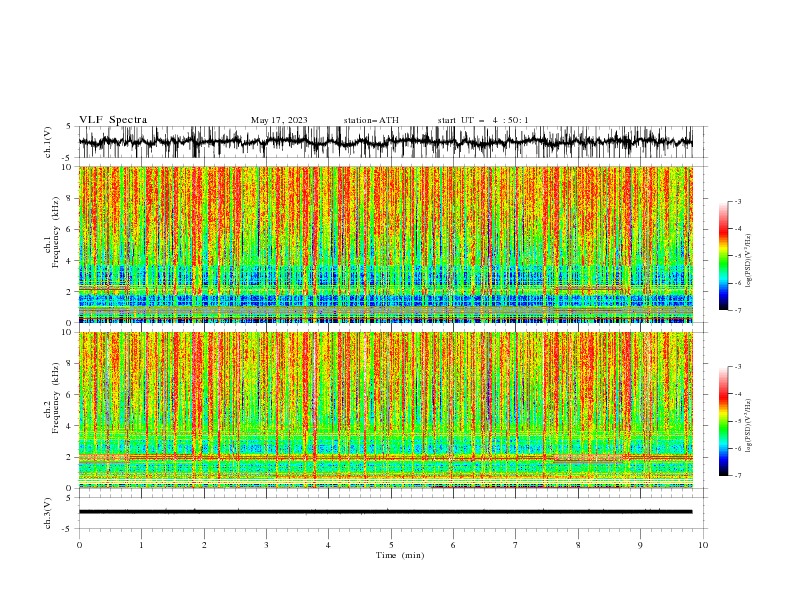This screenshot has width=792, height=612.
Task: Click the ch.1 voltage waveform trace
Action: point(385,142)
